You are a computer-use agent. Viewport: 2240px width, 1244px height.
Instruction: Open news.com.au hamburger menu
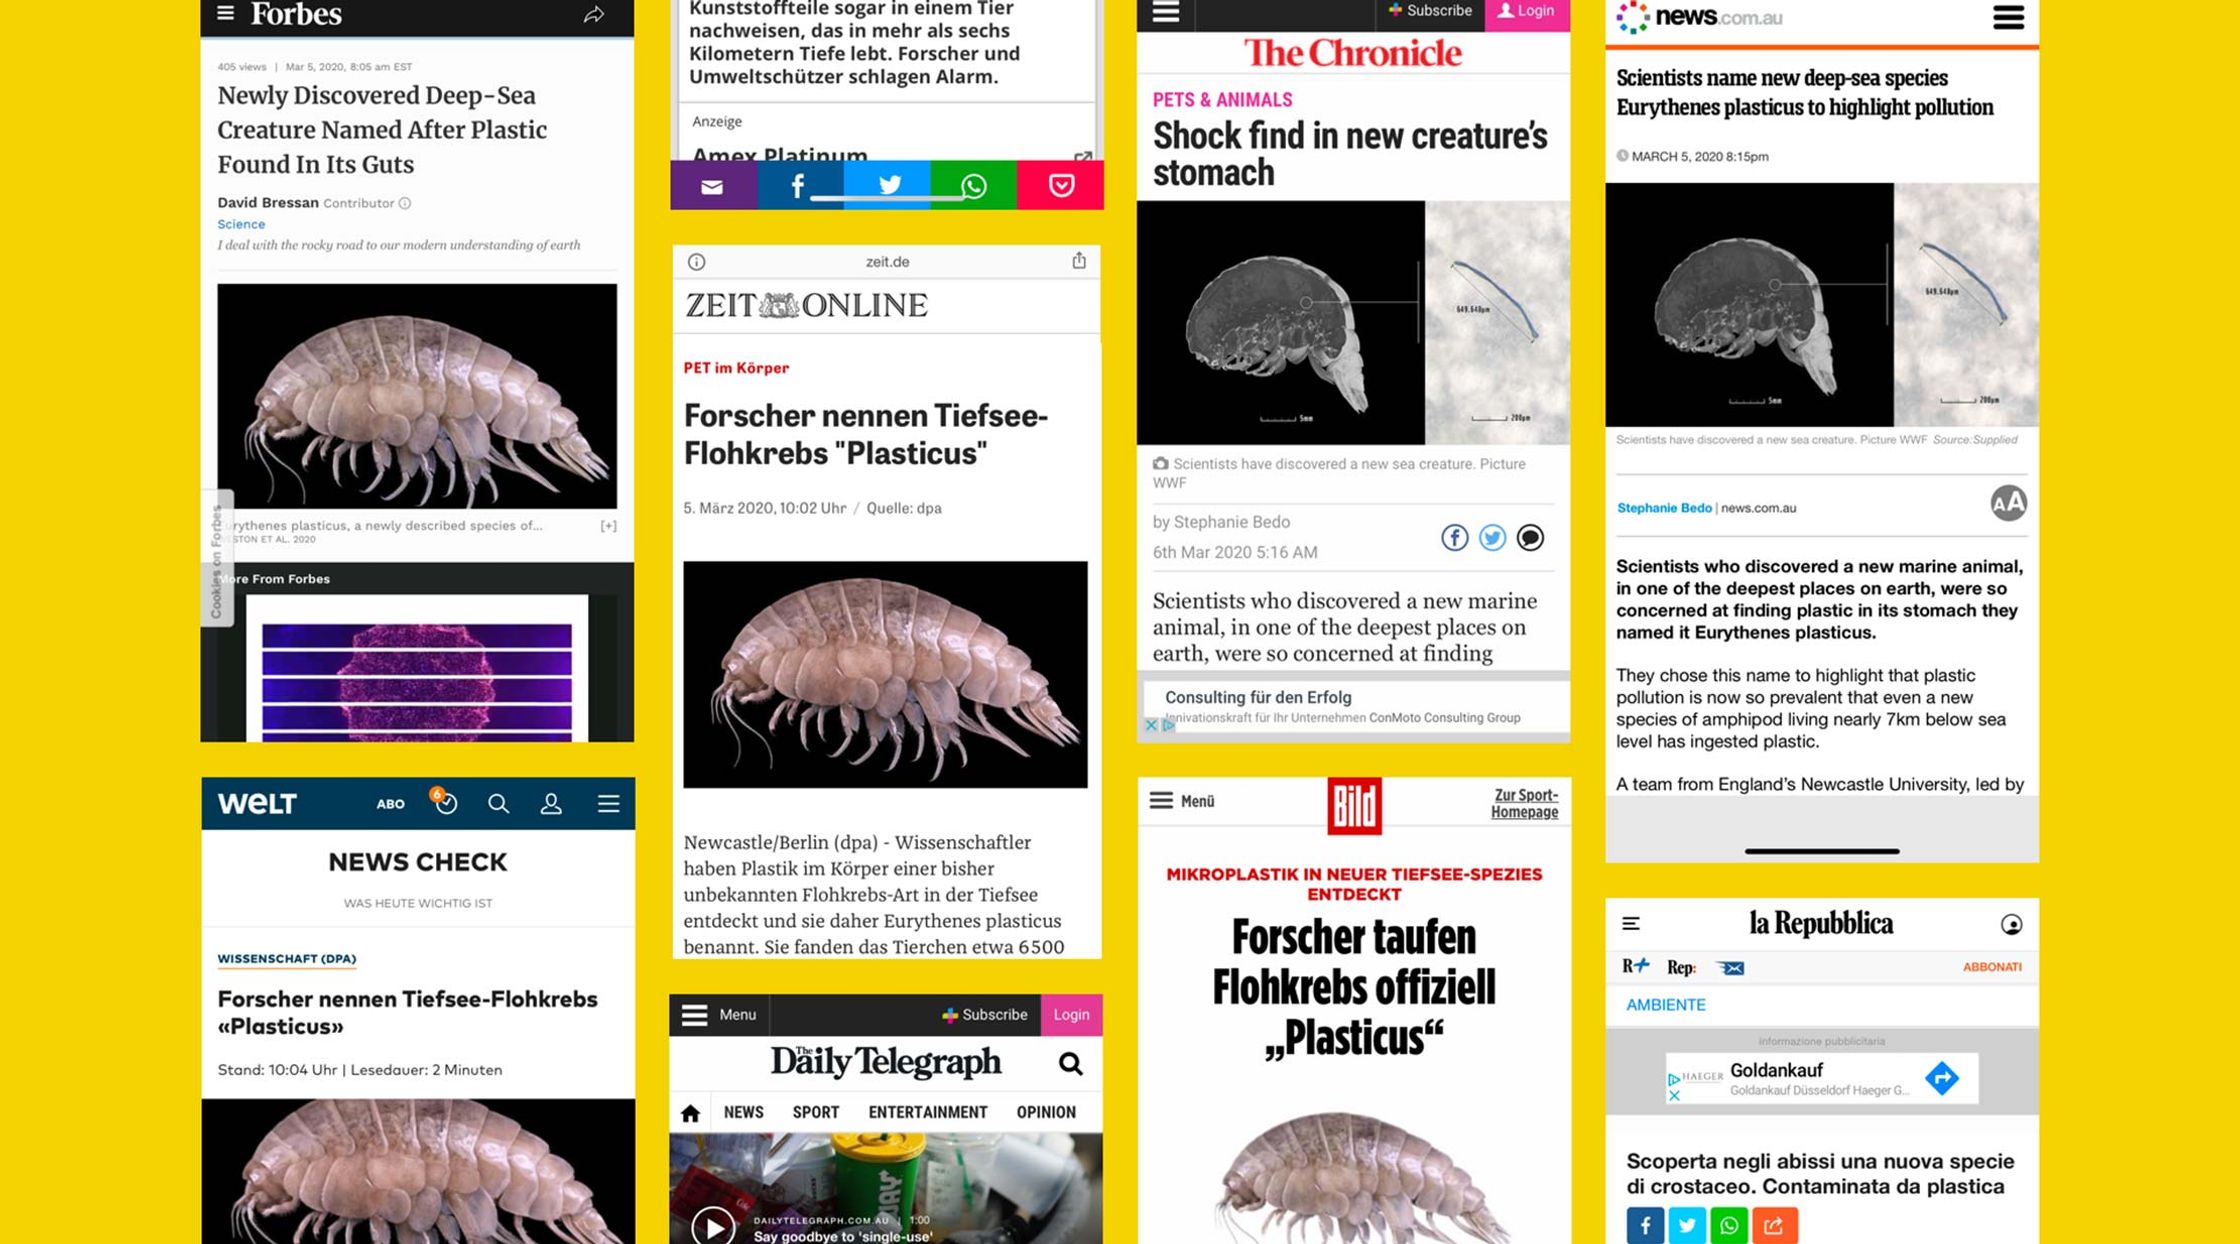pos(2008,17)
